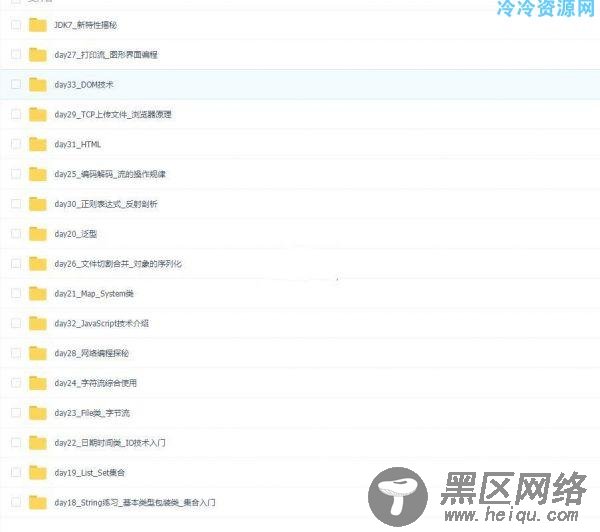Viewport: 600px width, 532px height.
Task: Click the day24 字符流综合使用 folder icon
Action: coord(38,383)
